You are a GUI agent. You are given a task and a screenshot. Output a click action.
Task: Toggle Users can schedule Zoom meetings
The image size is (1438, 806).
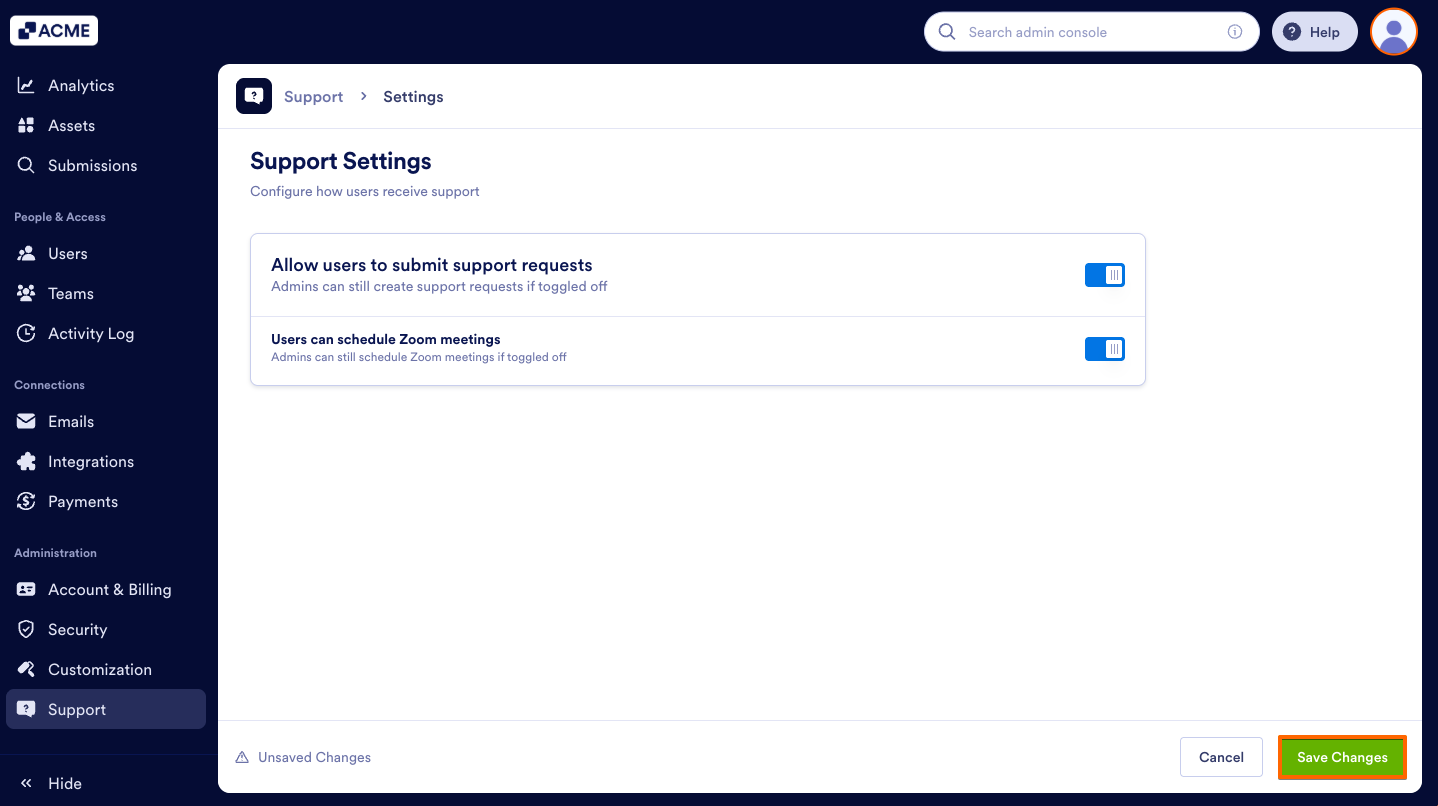click(1105, 349)
